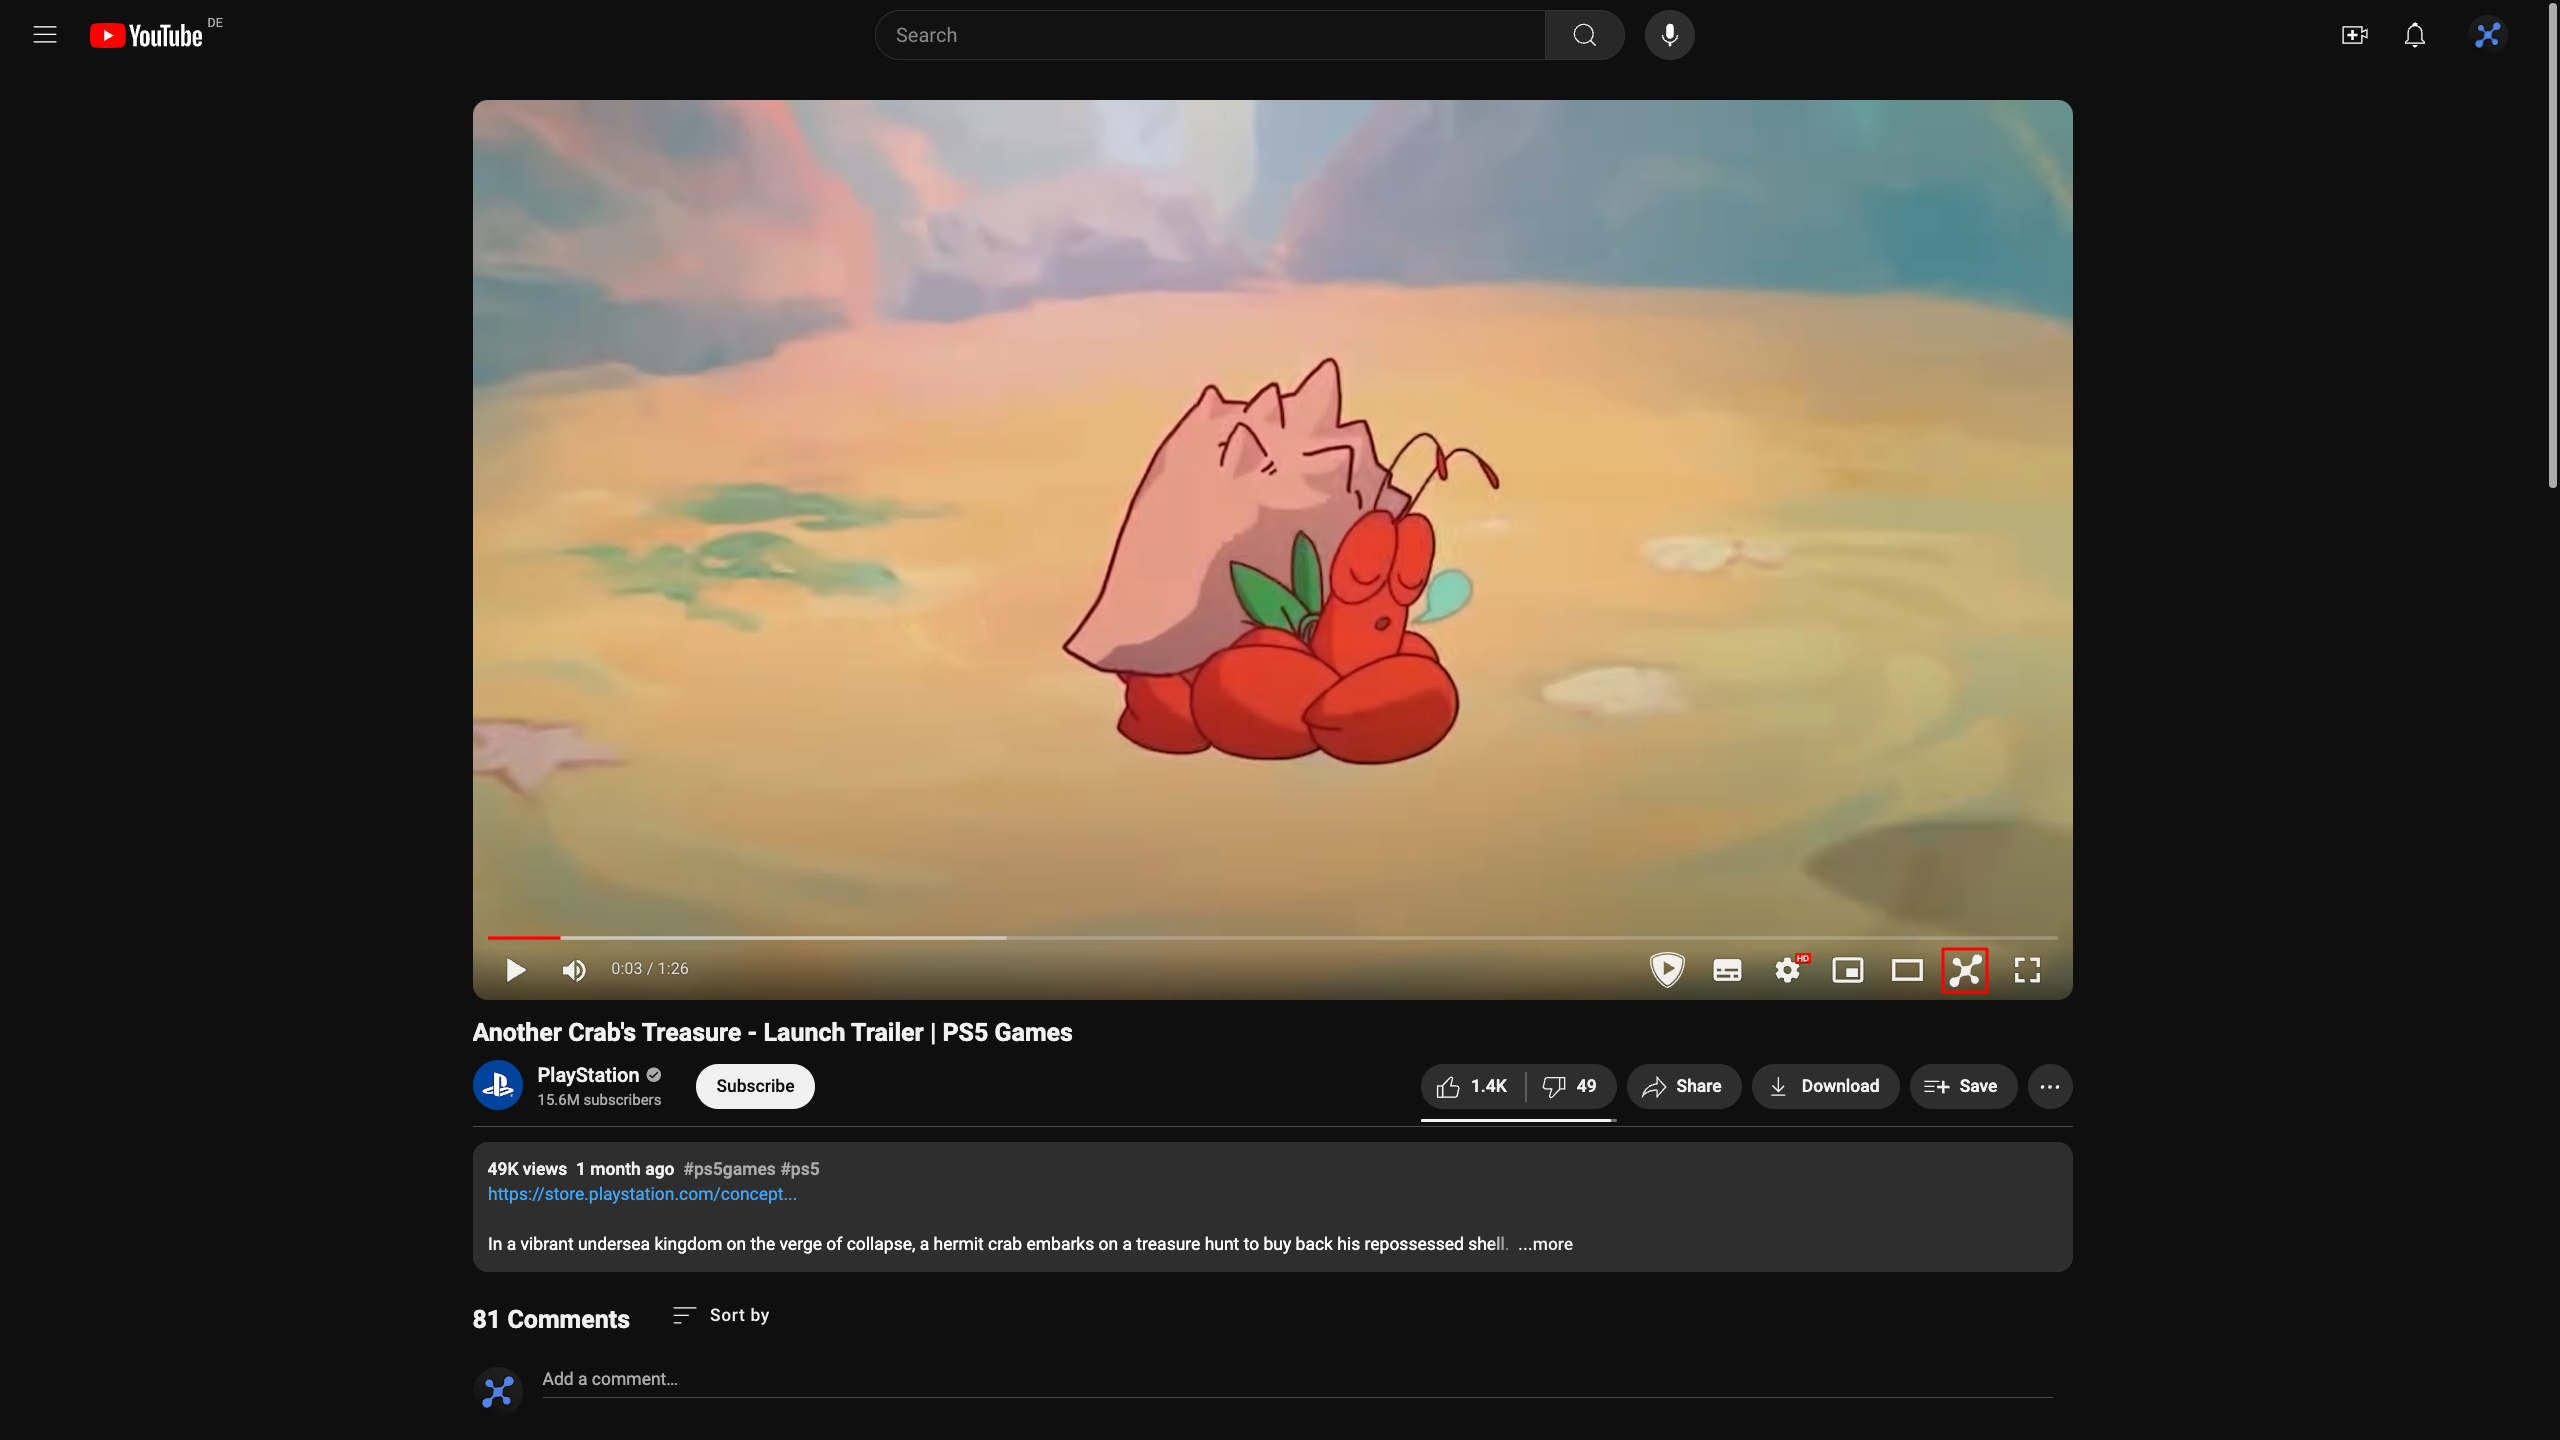The height and width of the screenshot is (1440, 2560).
Task: Click the red-highlighted network node icon in the player
Action: (1965, 970)
